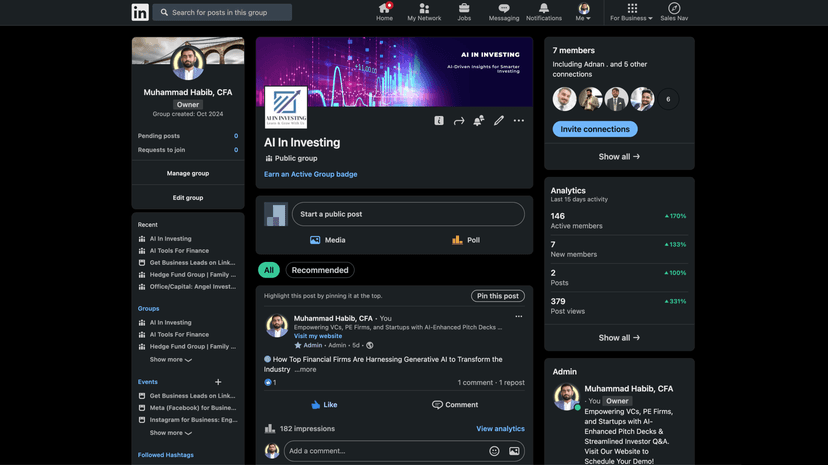Open the For Business dropdown
Image resolution: width=828 pixels, height=465 pixels.
point(632,12)
